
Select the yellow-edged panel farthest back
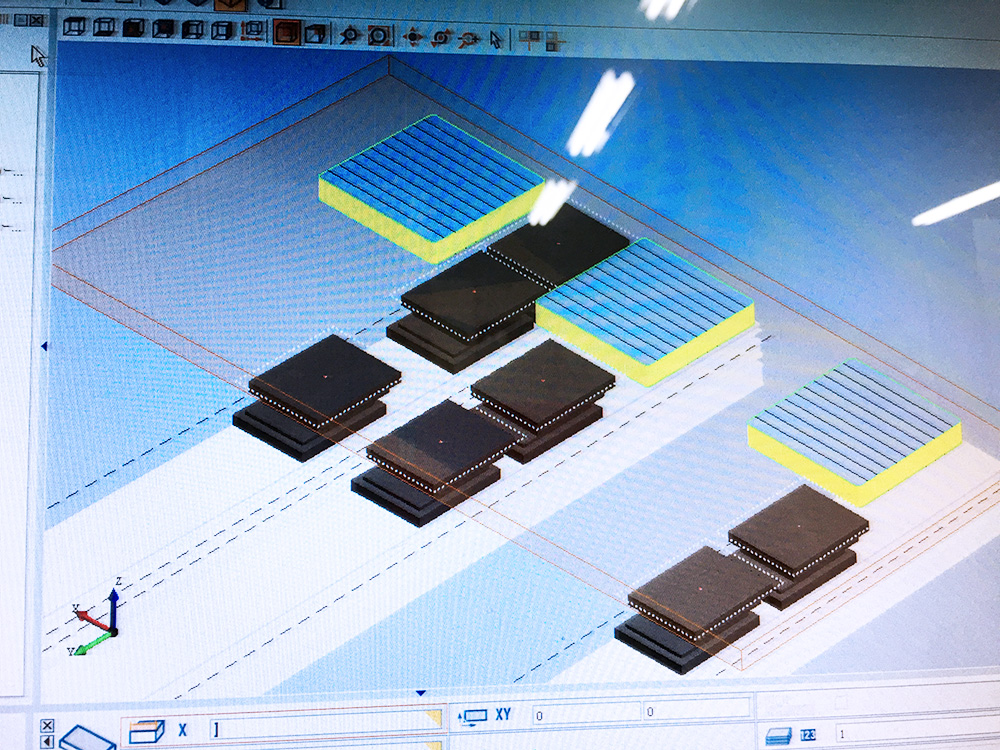[x=431, y=188]
